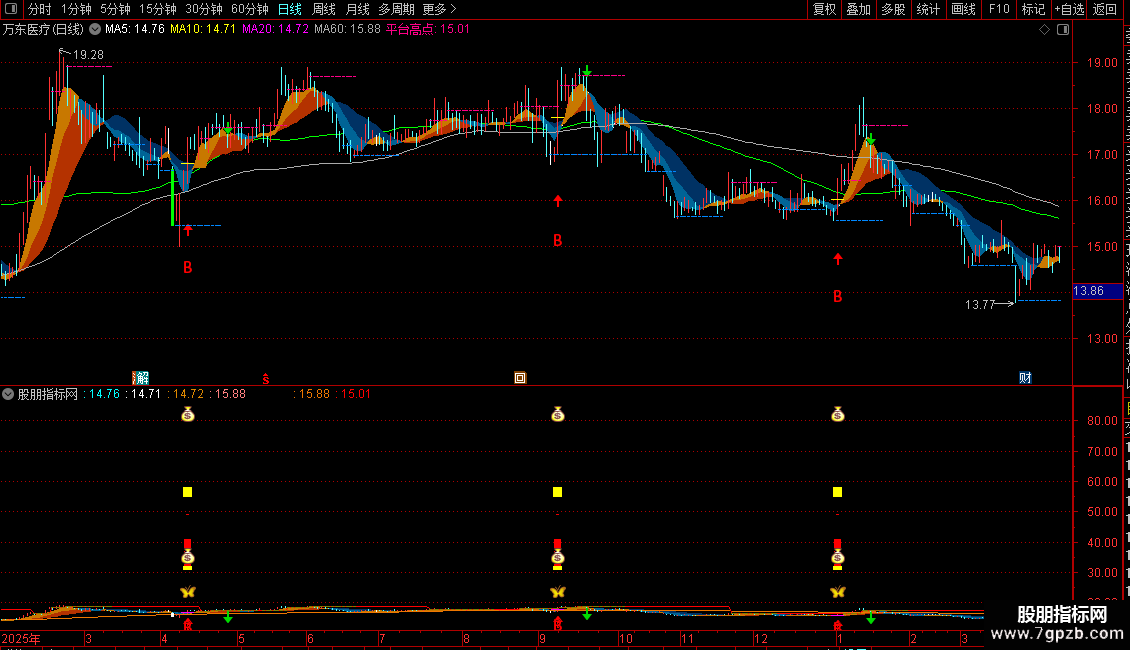
Task: Open the dropdown arrow next to 万东医疗(日线)
Action: [x=95, y=29]
